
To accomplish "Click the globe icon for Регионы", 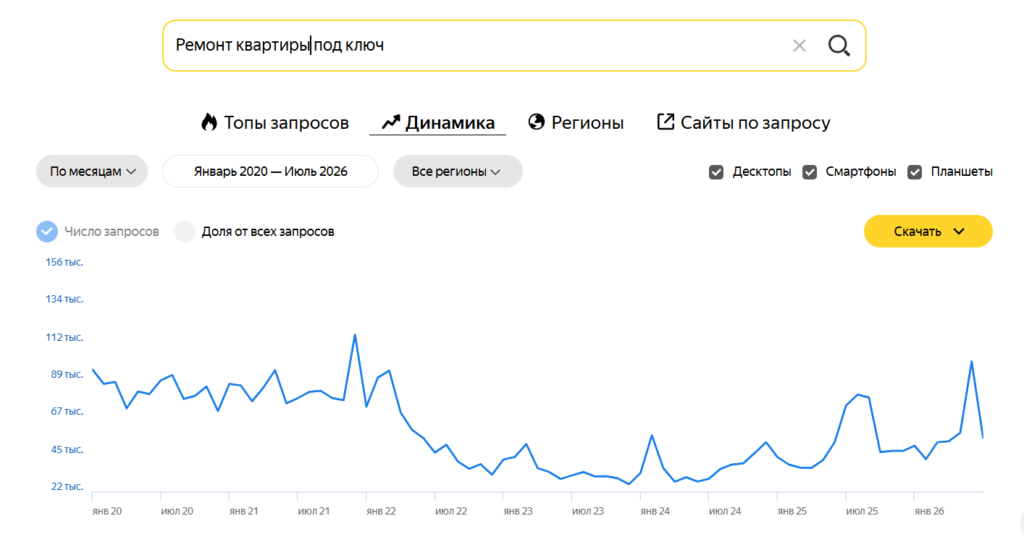I will [x=536, y=122].
